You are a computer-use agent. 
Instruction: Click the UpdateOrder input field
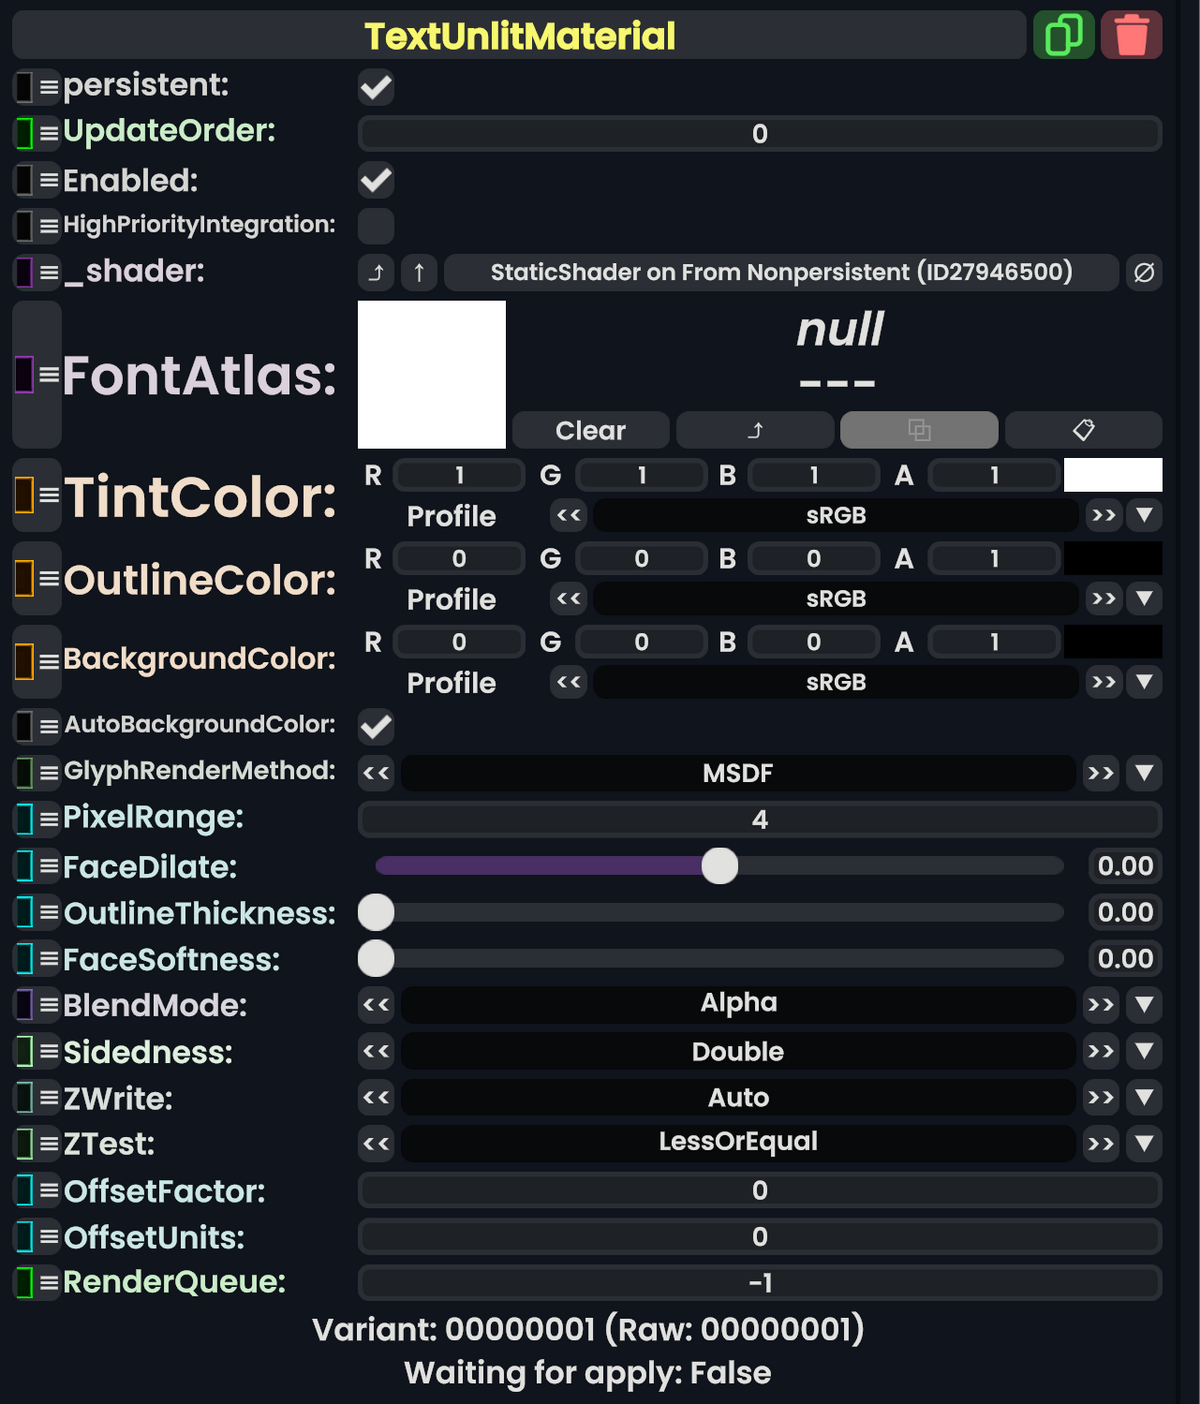(760, 133)
